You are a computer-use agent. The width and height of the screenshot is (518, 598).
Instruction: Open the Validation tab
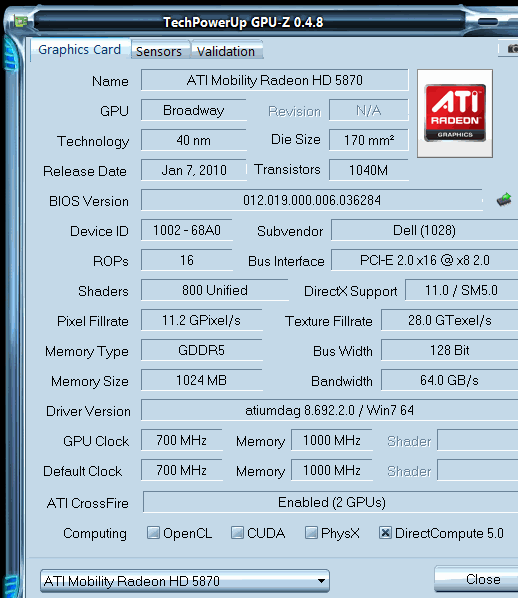tap(226, 51)
